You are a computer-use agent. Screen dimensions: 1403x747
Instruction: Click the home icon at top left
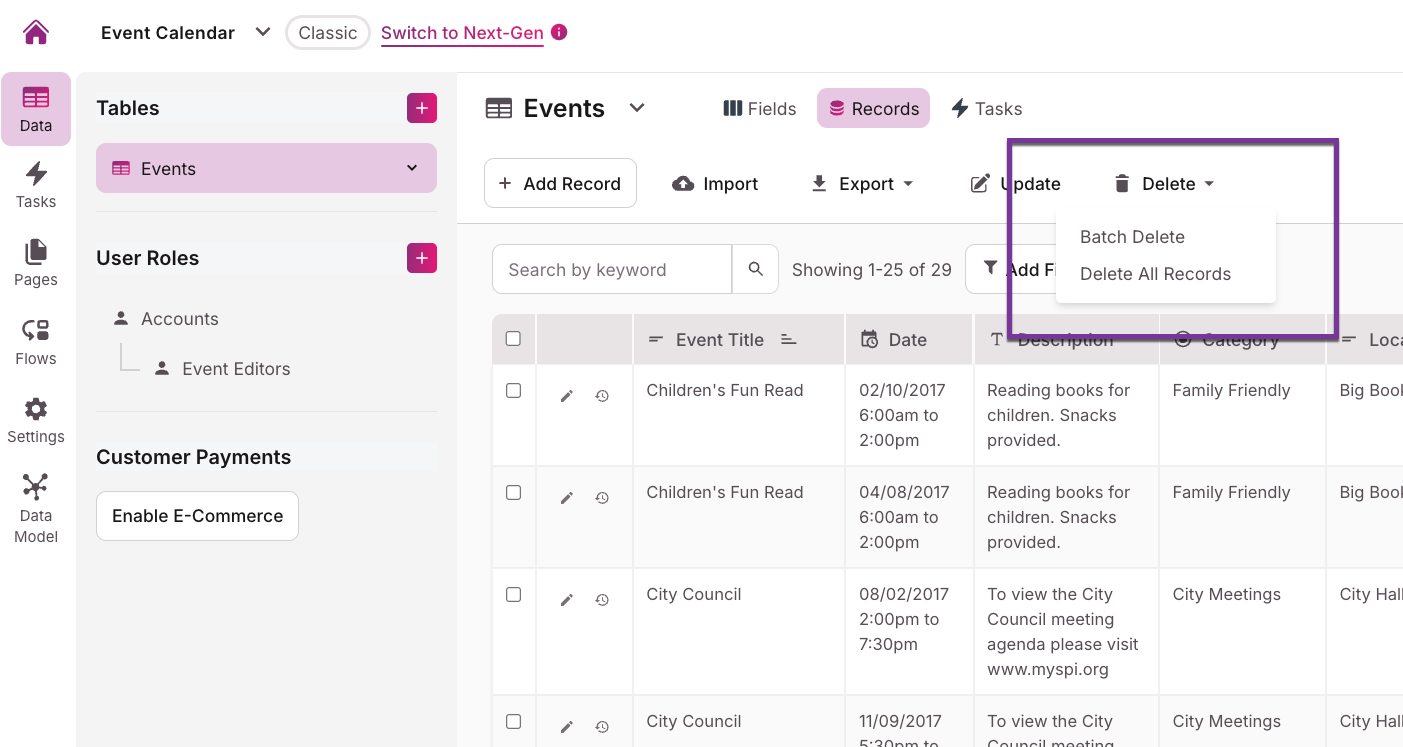tap(36, 32)
